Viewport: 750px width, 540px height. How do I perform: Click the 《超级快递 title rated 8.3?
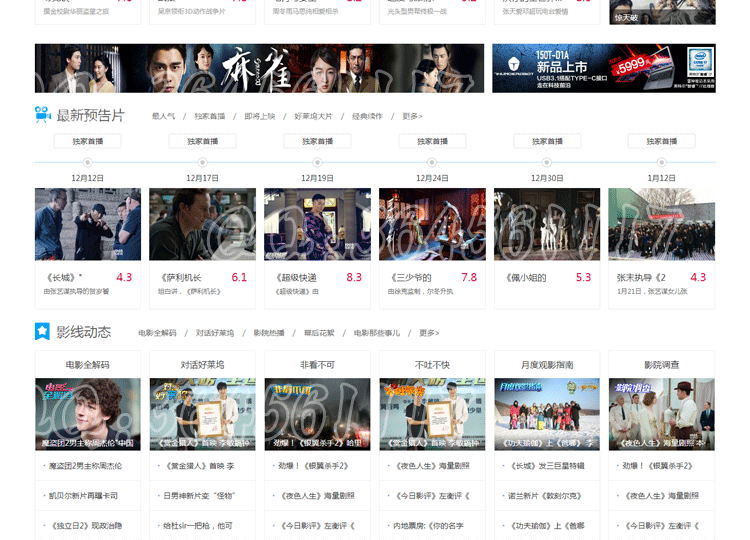click(296, 277)
